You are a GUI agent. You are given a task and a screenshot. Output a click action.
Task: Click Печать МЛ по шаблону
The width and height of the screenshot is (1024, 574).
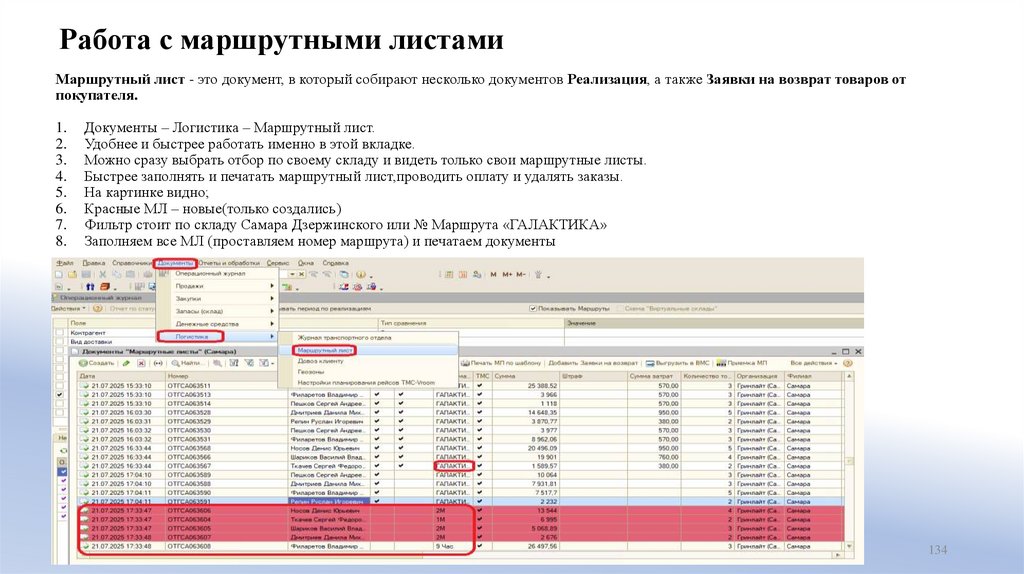(501, 362)
